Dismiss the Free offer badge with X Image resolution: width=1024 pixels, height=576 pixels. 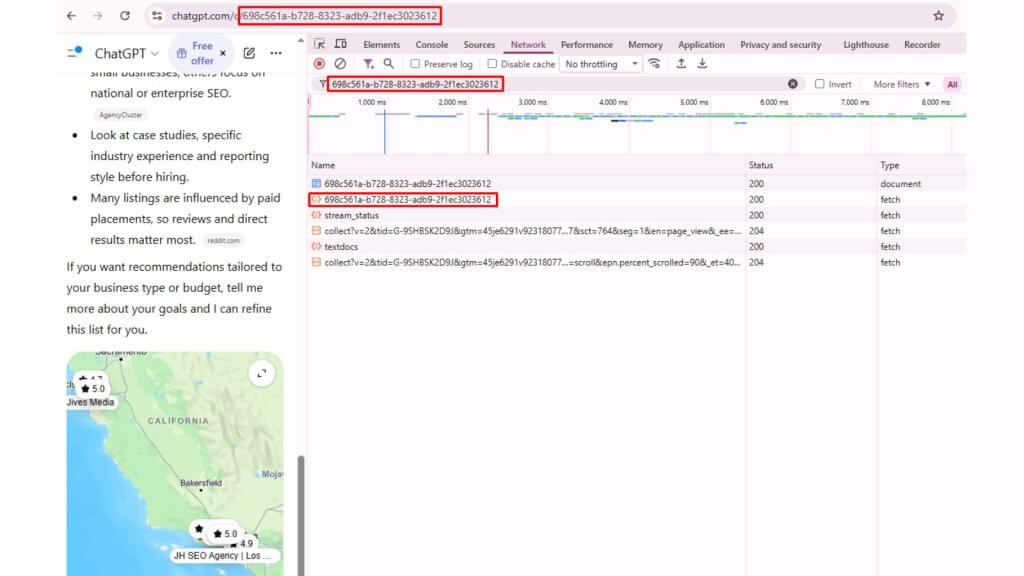223,53
